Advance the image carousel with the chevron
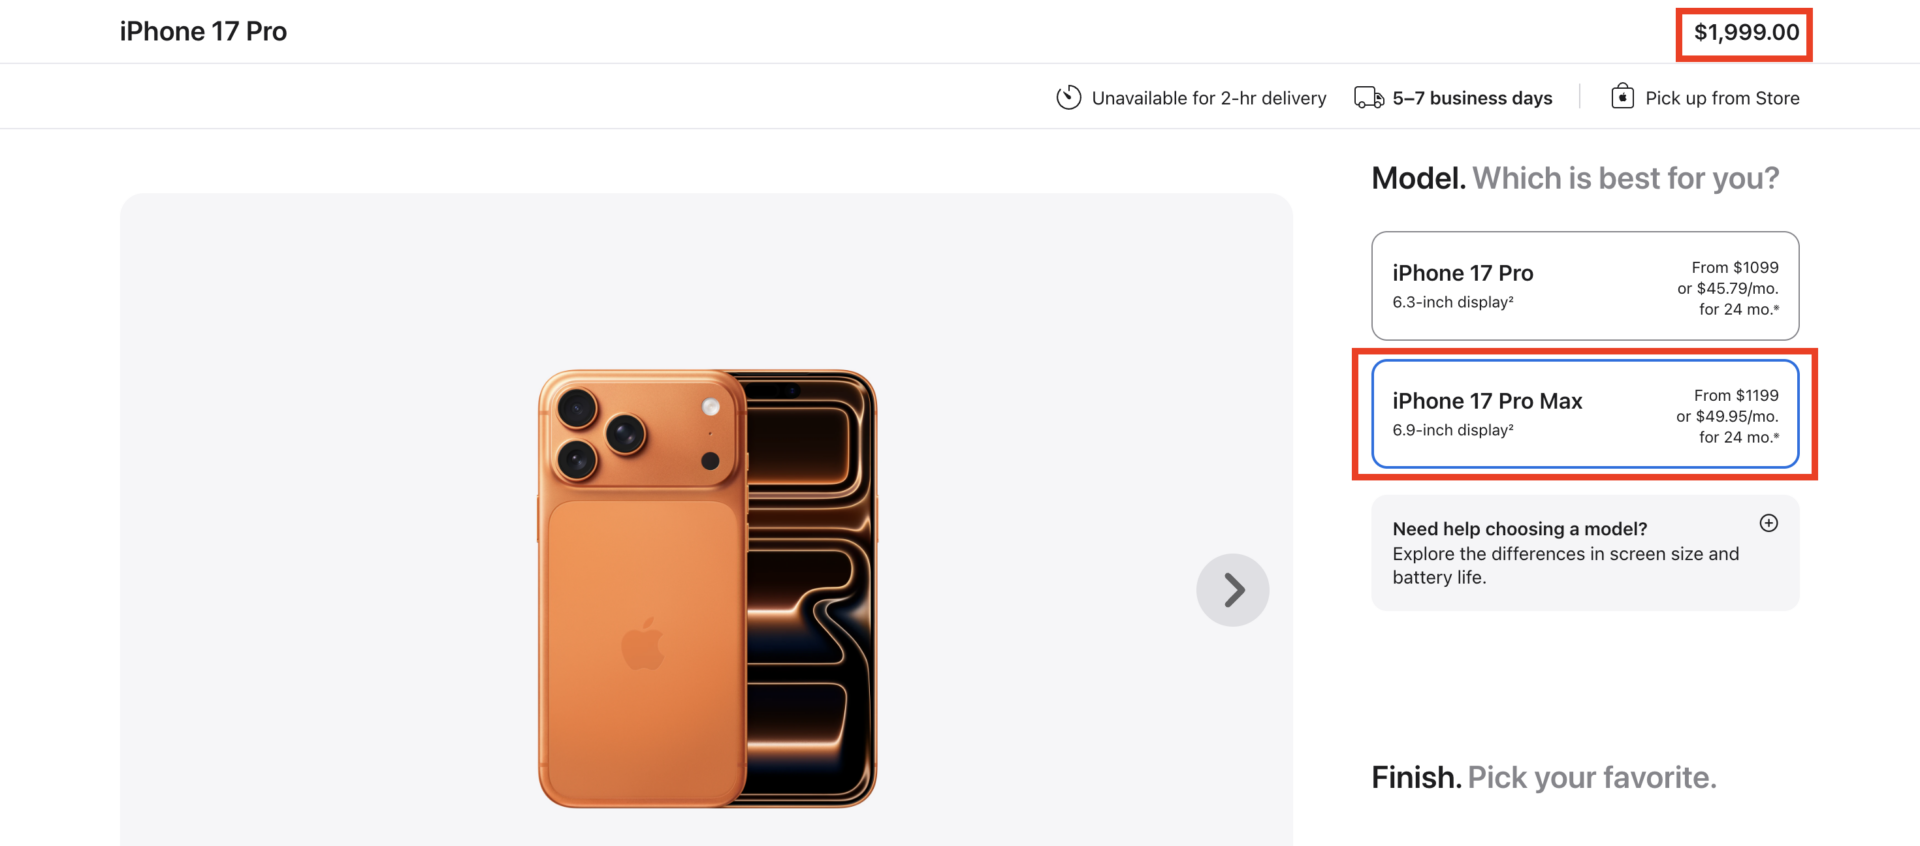This screenshot has width=1920, height=846. coord(1232,589)
